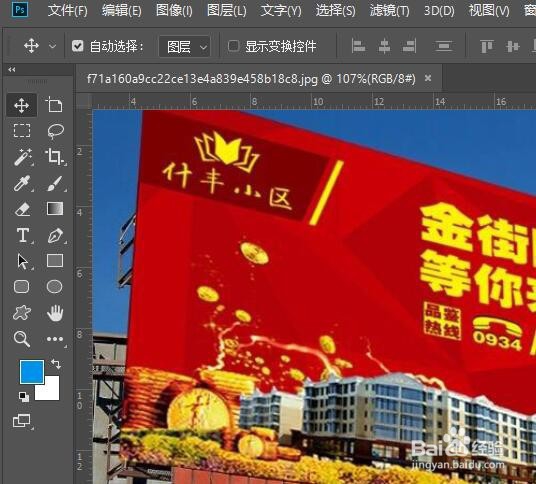Open the 图像(I) menu
Screen dimensions: 536x484
click(174, 11)
